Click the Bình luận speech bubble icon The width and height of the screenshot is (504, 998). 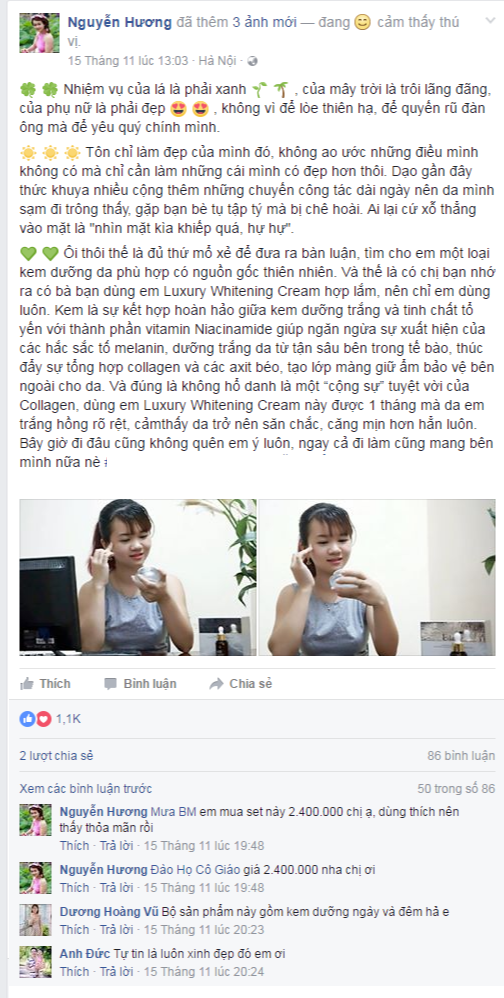pyautogui.click(x=110, y=684)
